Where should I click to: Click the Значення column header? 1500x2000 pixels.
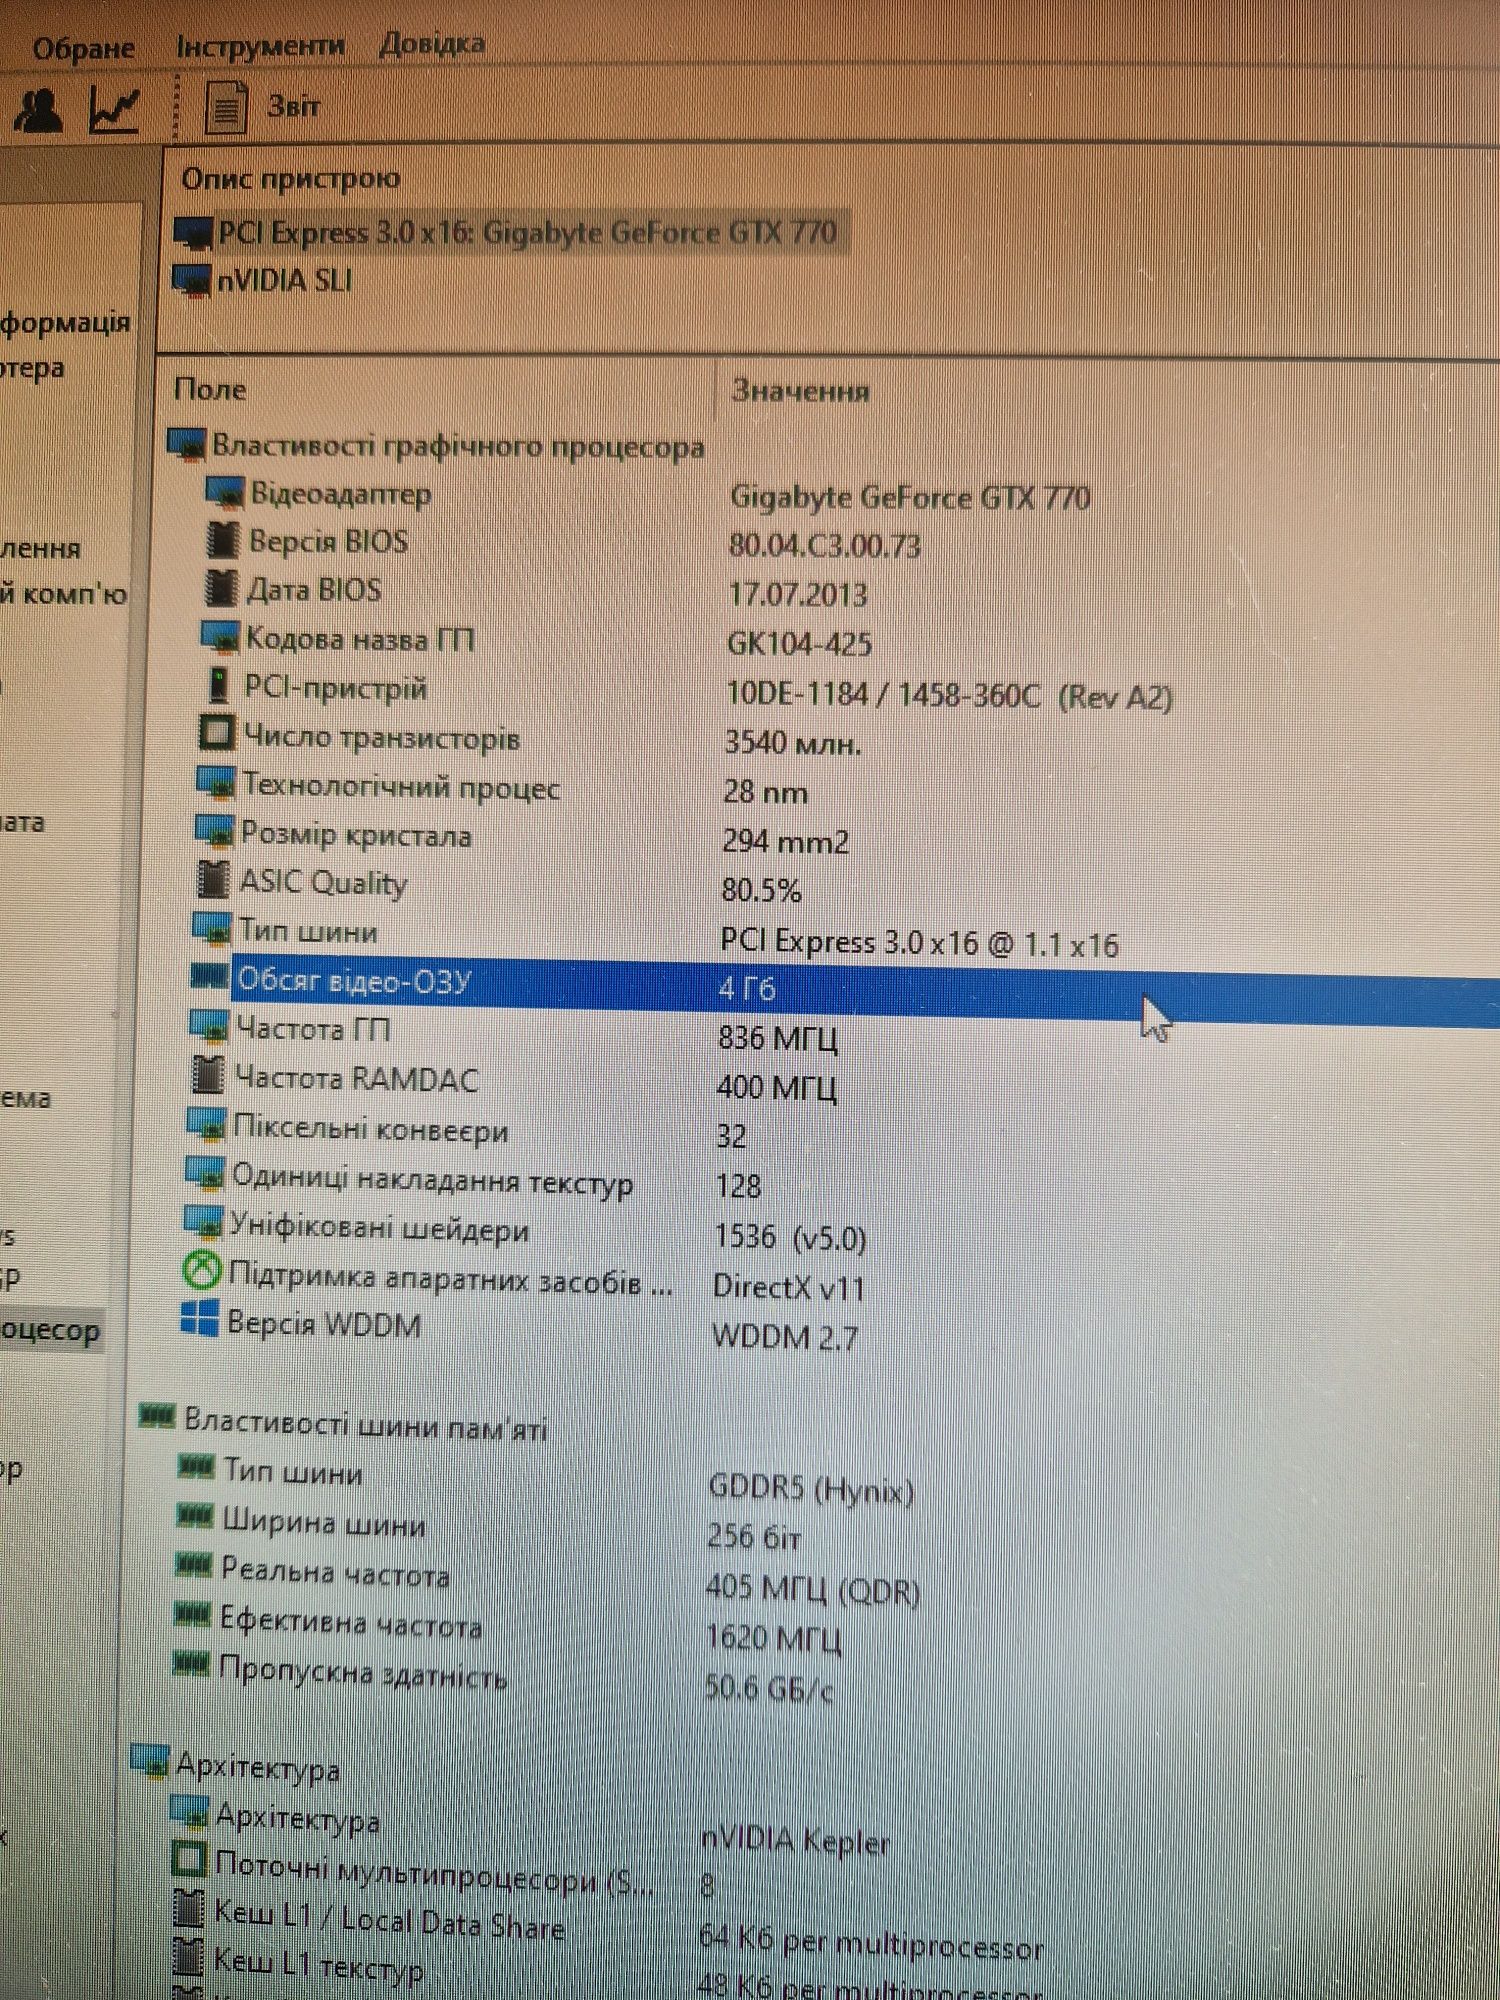(800, 390)
